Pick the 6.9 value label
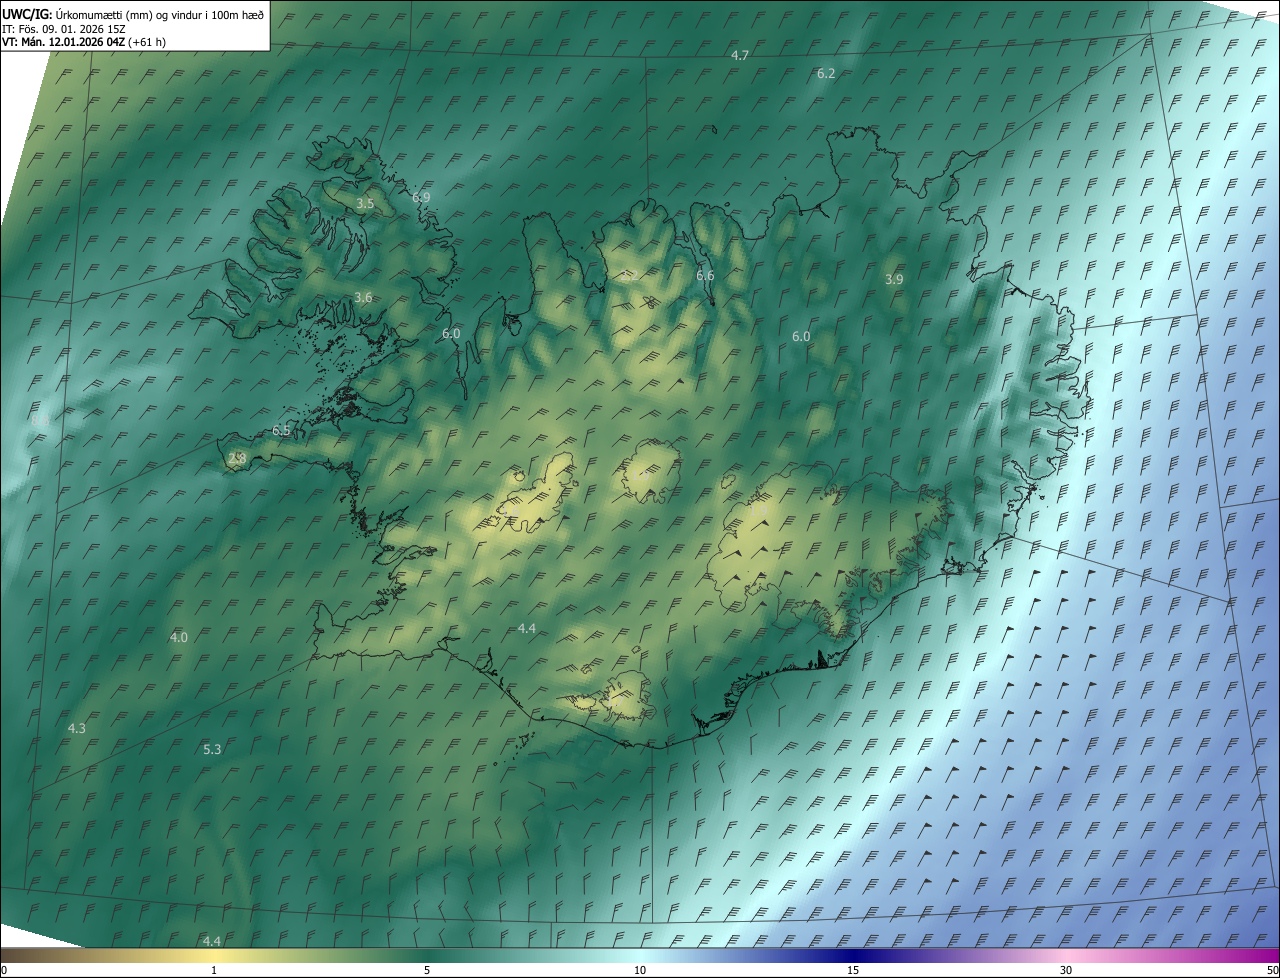The width and height of the screenshot is (1280, 978). (421, 198)
